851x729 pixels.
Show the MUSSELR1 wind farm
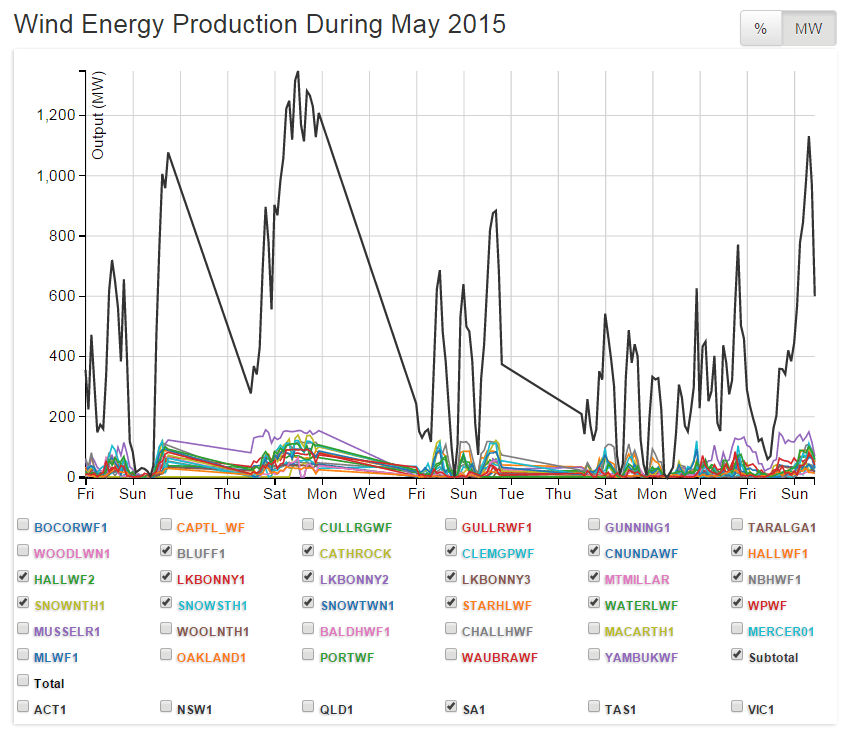point(23,630)
